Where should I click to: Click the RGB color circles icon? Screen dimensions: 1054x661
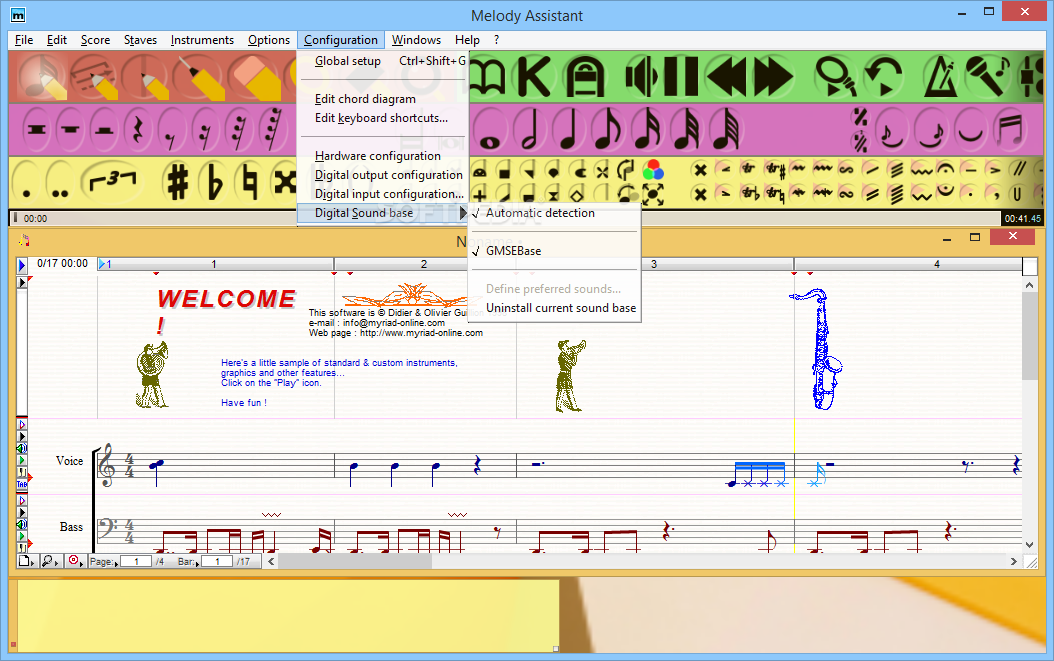click(653, 170)
